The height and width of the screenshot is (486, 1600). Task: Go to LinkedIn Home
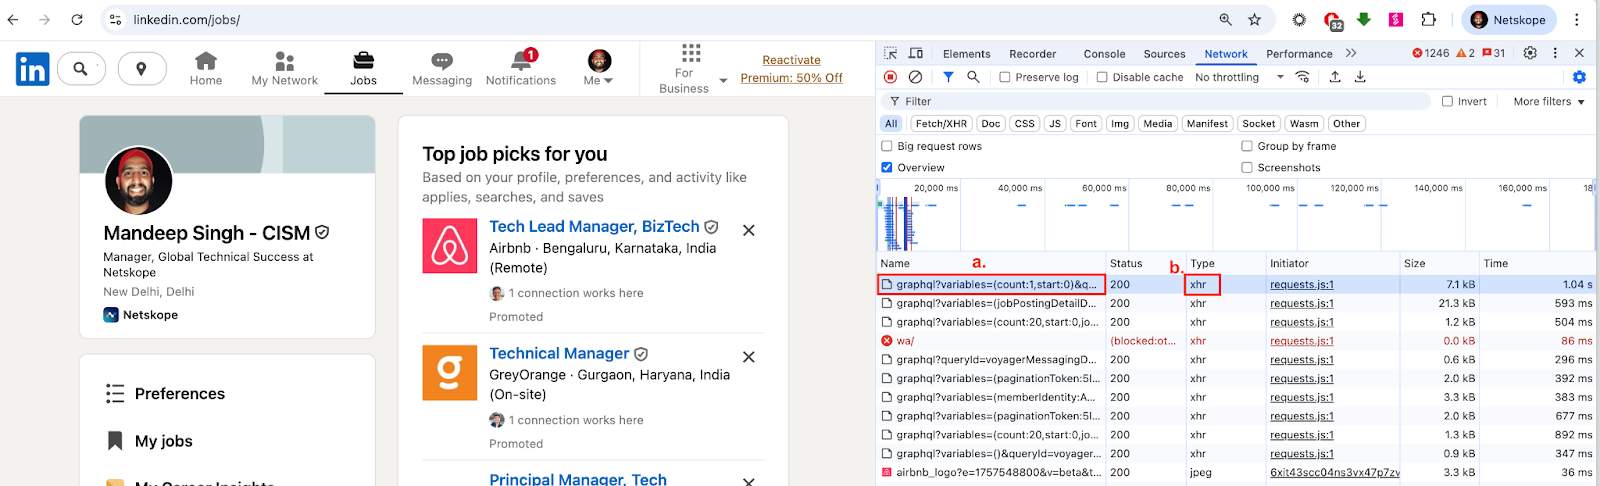[x=206, y=69]
